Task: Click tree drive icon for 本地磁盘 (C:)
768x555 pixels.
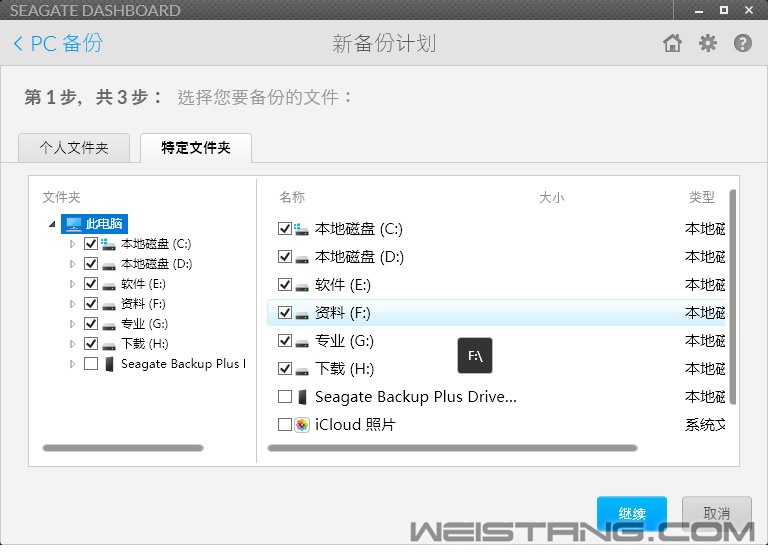Action: (x=108, y=243)
